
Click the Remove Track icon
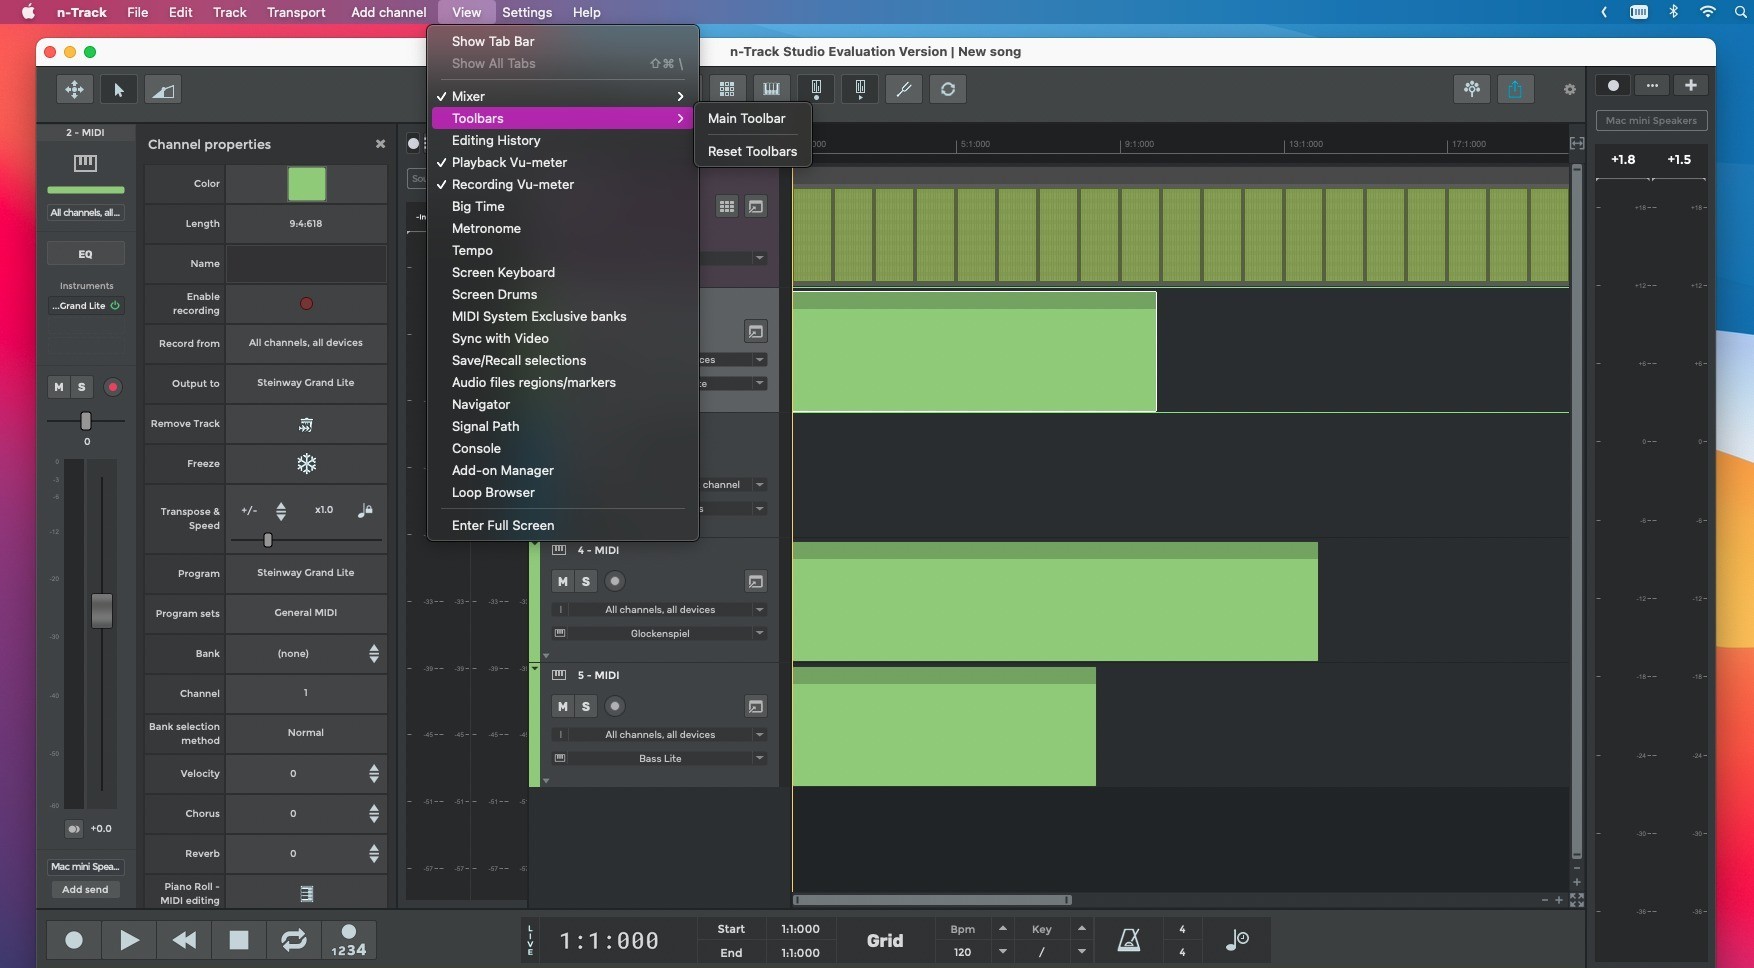[306, 424]
